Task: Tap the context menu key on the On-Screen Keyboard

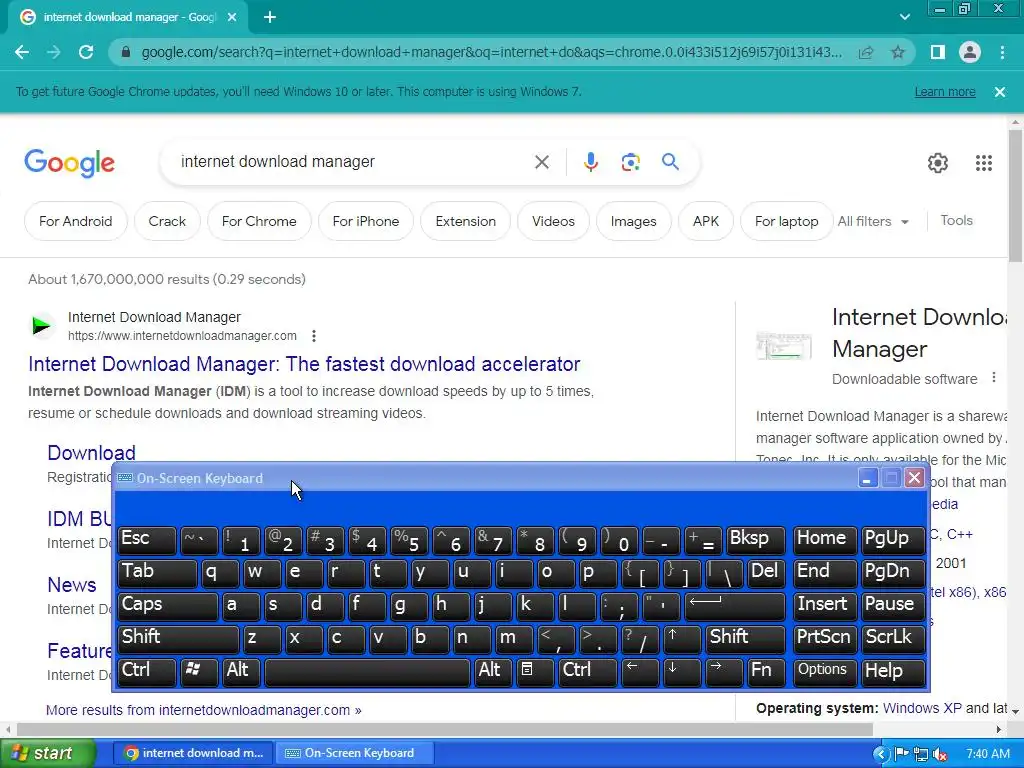Action: coord(535,672)
